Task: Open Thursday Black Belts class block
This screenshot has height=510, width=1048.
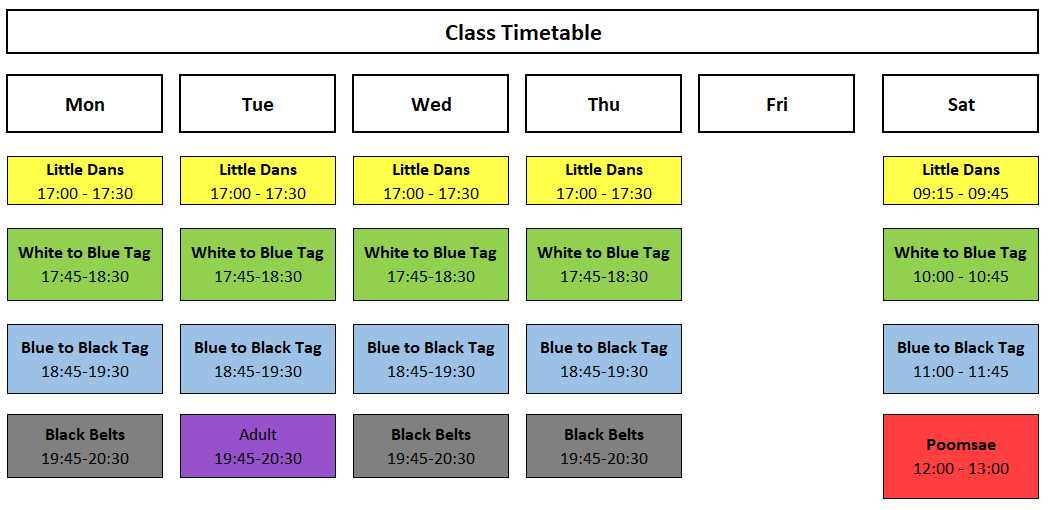Action: (604, 446)
